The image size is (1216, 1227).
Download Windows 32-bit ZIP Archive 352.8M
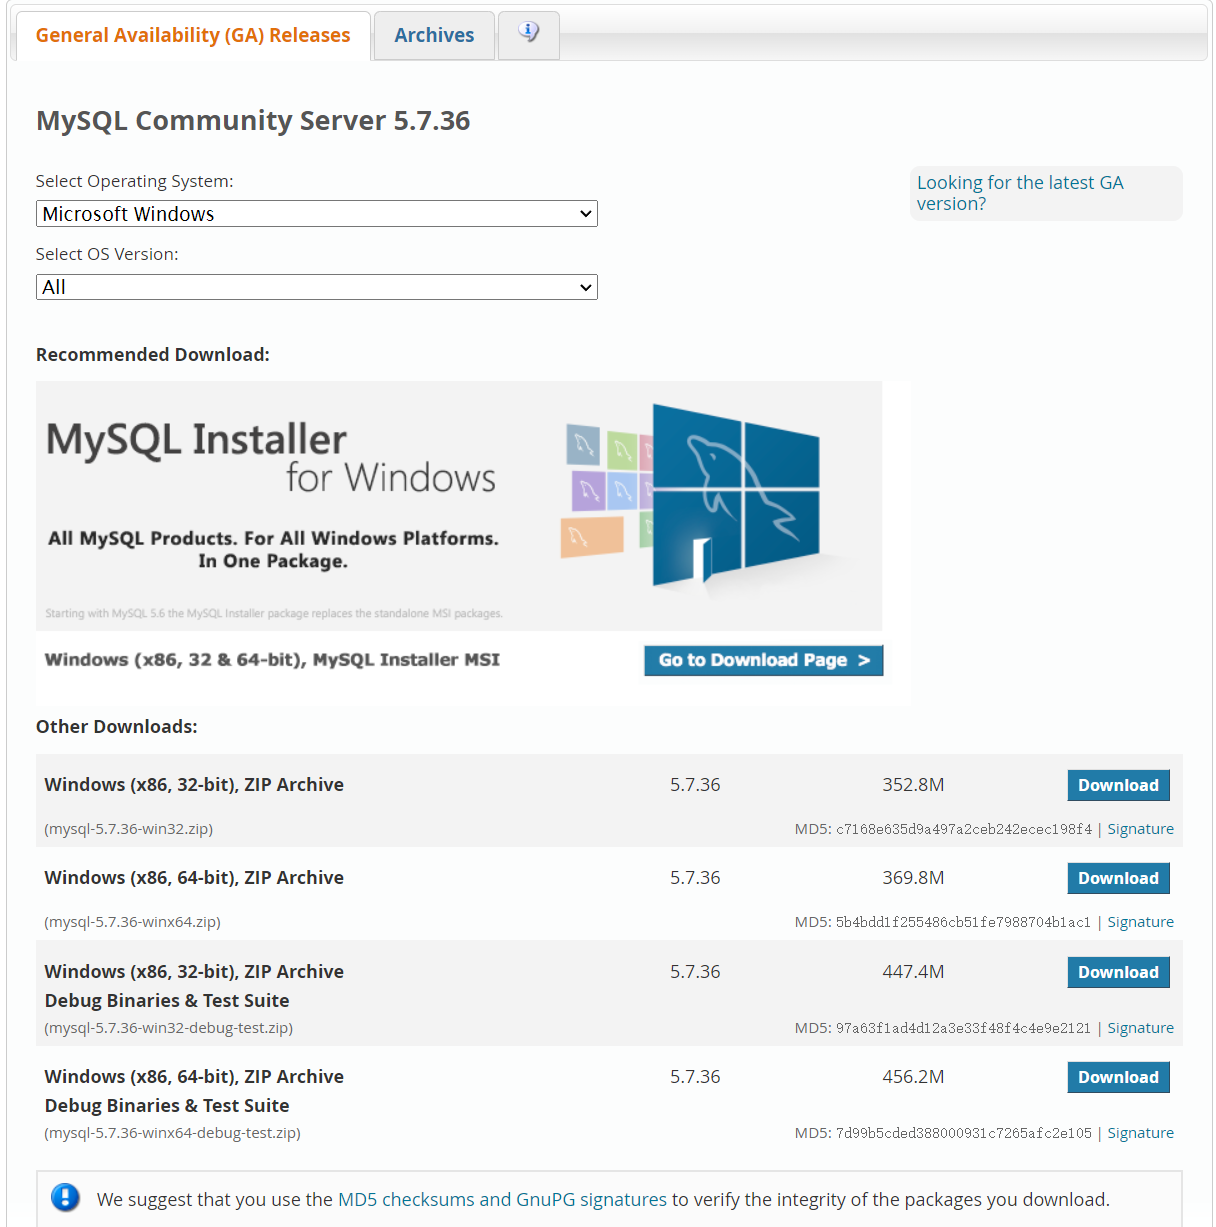click(x=1118, y=785)
